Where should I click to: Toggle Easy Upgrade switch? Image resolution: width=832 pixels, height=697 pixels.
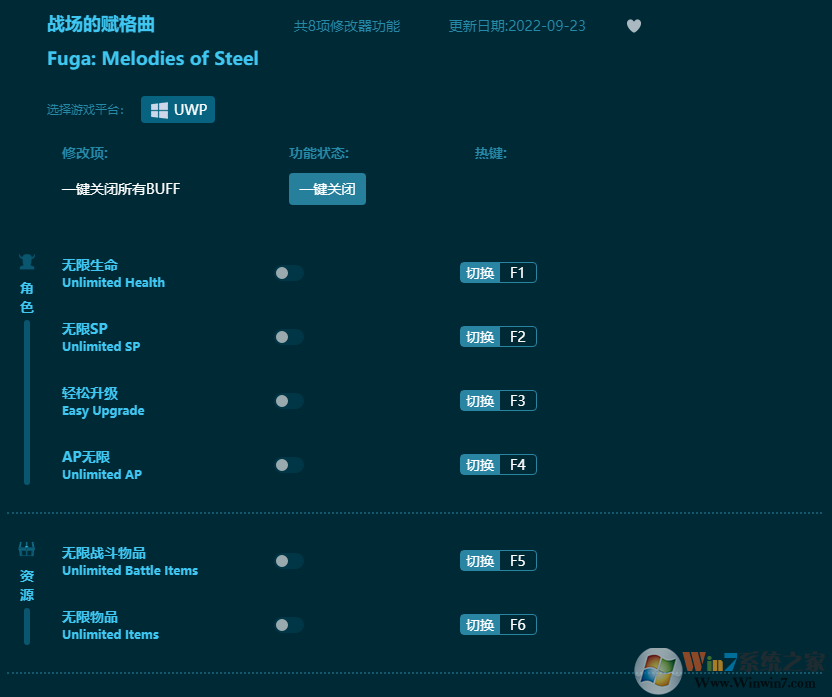[289, 401]
